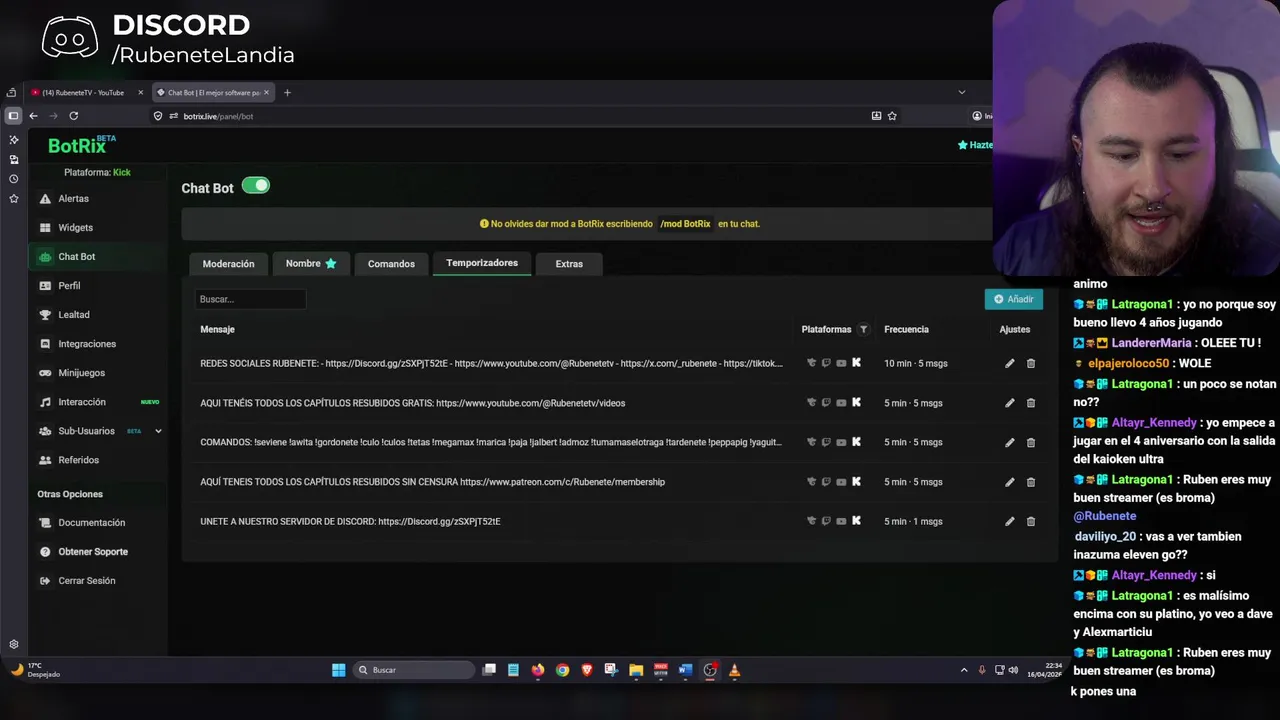The width and height of the screenshot is (1280, 720).
Task: Edit the COMANDOS timer message
Action: coord(1009,442)
